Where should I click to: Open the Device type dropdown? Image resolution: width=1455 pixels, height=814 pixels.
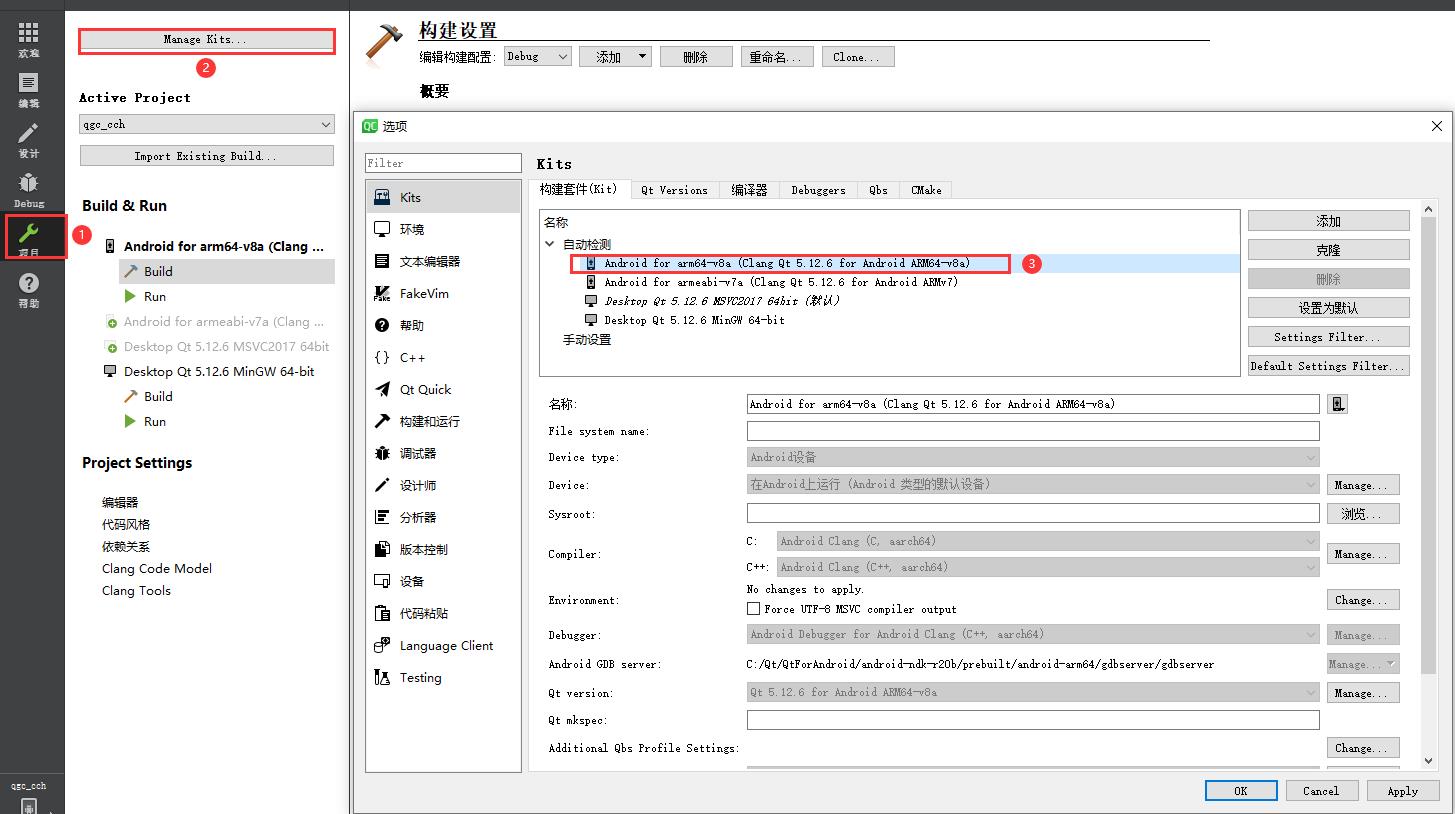[x=1033, y=457]
